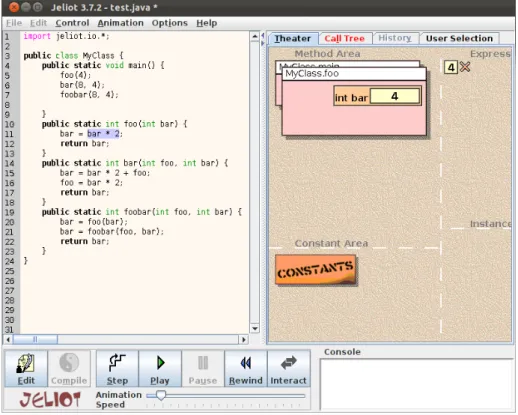Click the red X beside expression value 4
518x415 pixels.
click(x=465, y=67)
